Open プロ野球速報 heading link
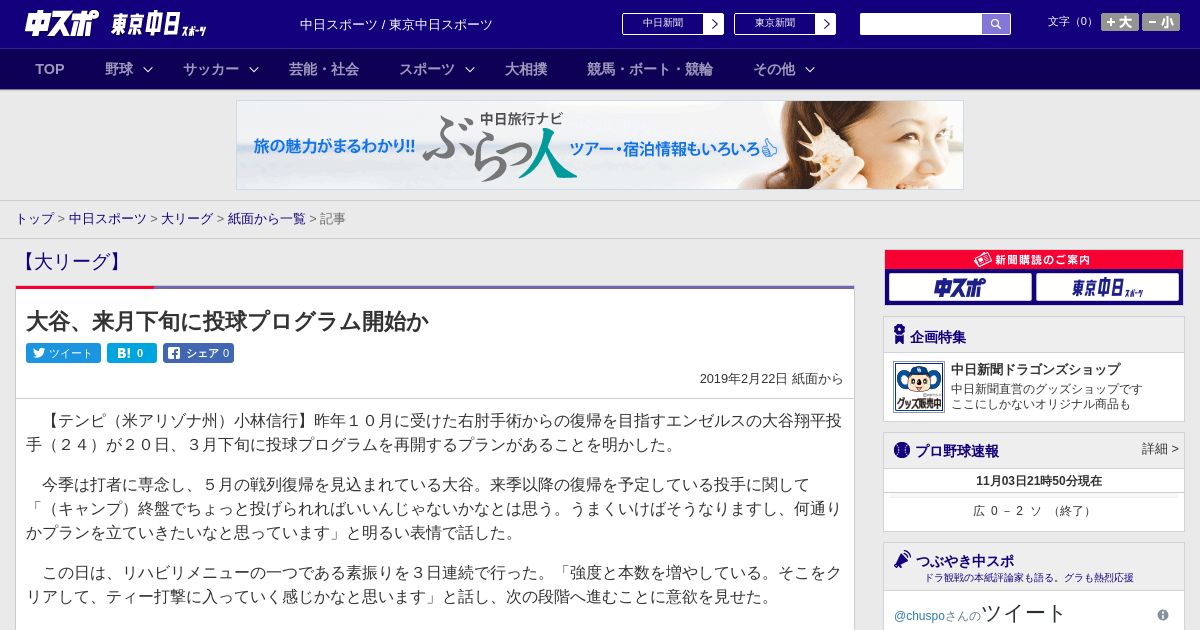This screenshot has height=630, width=1200. click(x=957, y=451)
